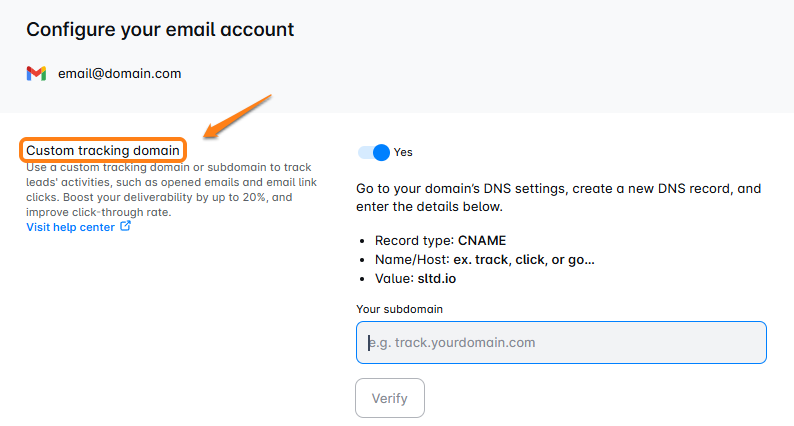Viewport: 794px width, 426px height.
Task: Click the bold 'ex. track, click, or go...' text
Action: 524,260
